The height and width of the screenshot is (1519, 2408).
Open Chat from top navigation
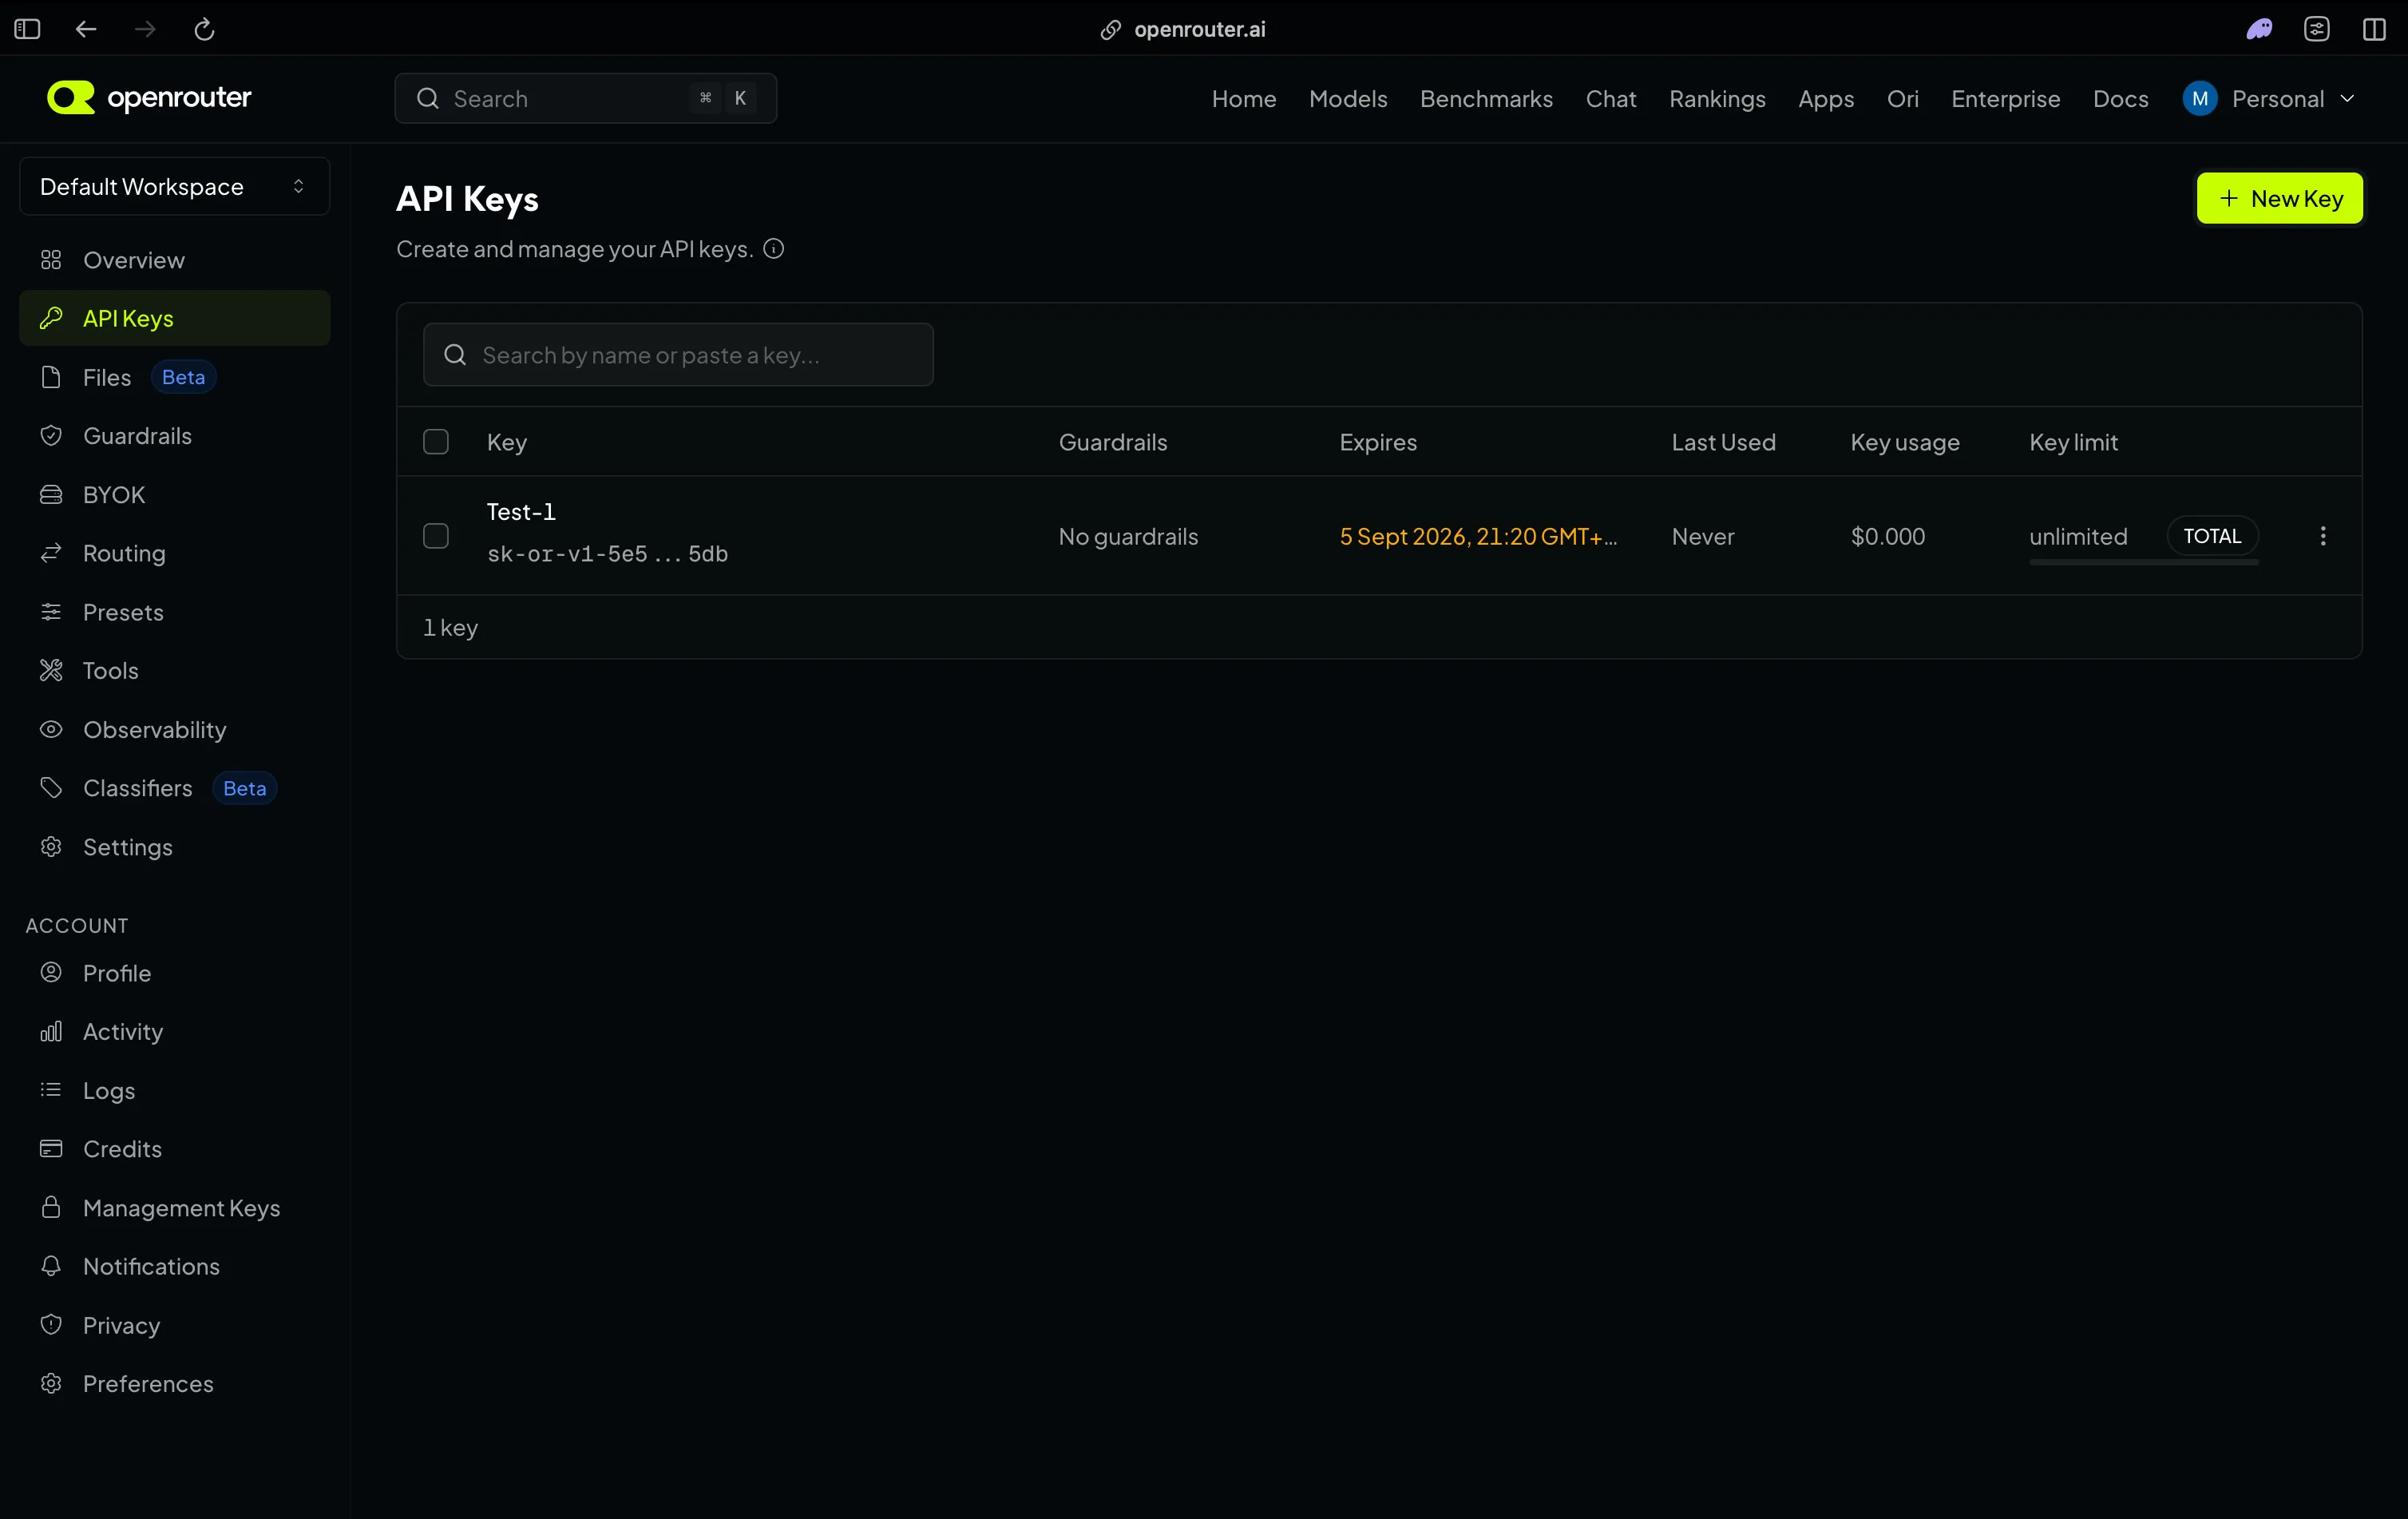pos(1610,98)
